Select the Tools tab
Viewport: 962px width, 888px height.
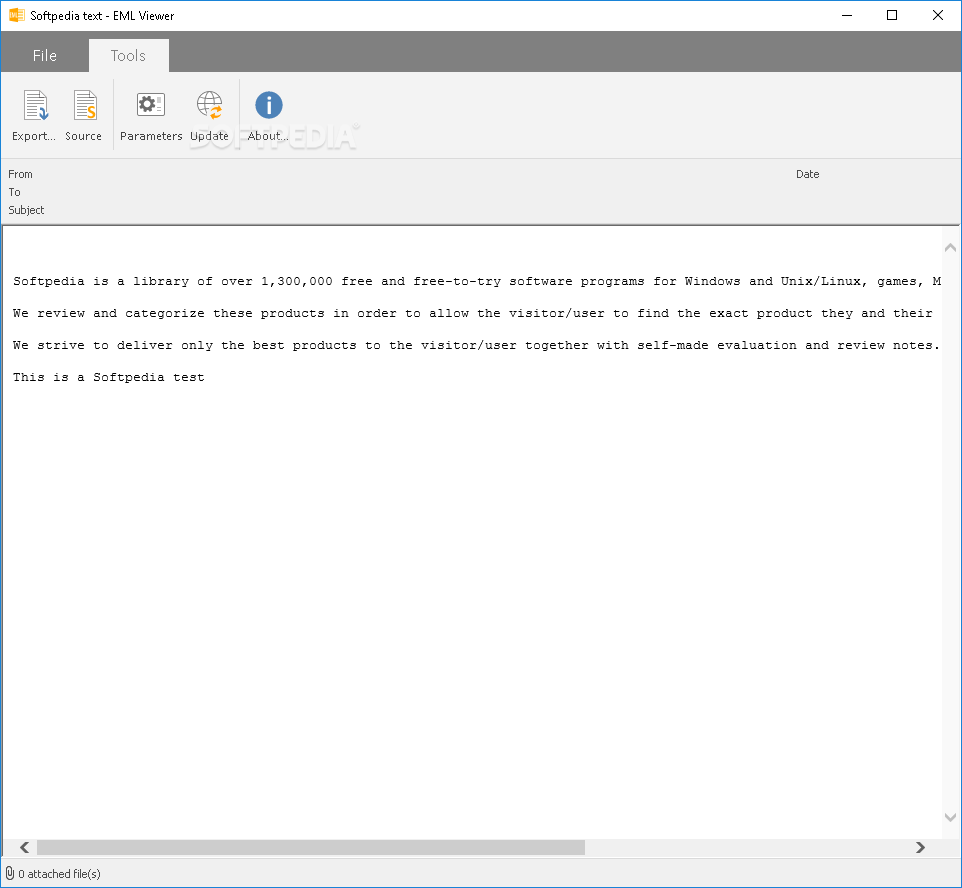pyautogui.click(x=128, y=55)
